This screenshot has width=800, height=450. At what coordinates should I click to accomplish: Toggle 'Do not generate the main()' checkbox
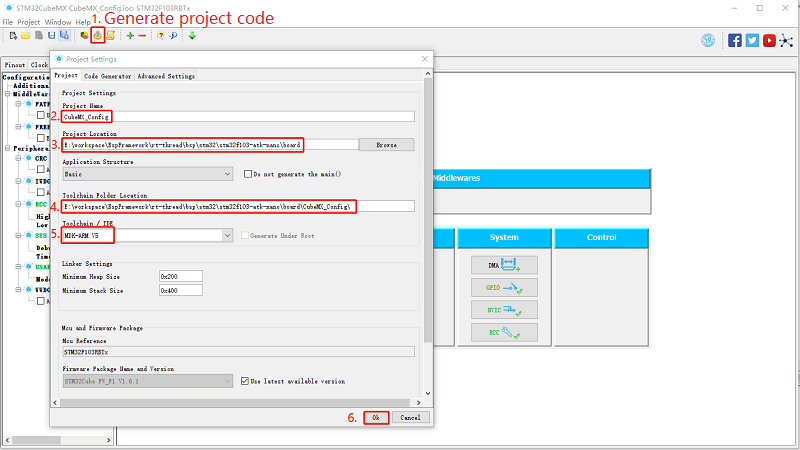250,174
